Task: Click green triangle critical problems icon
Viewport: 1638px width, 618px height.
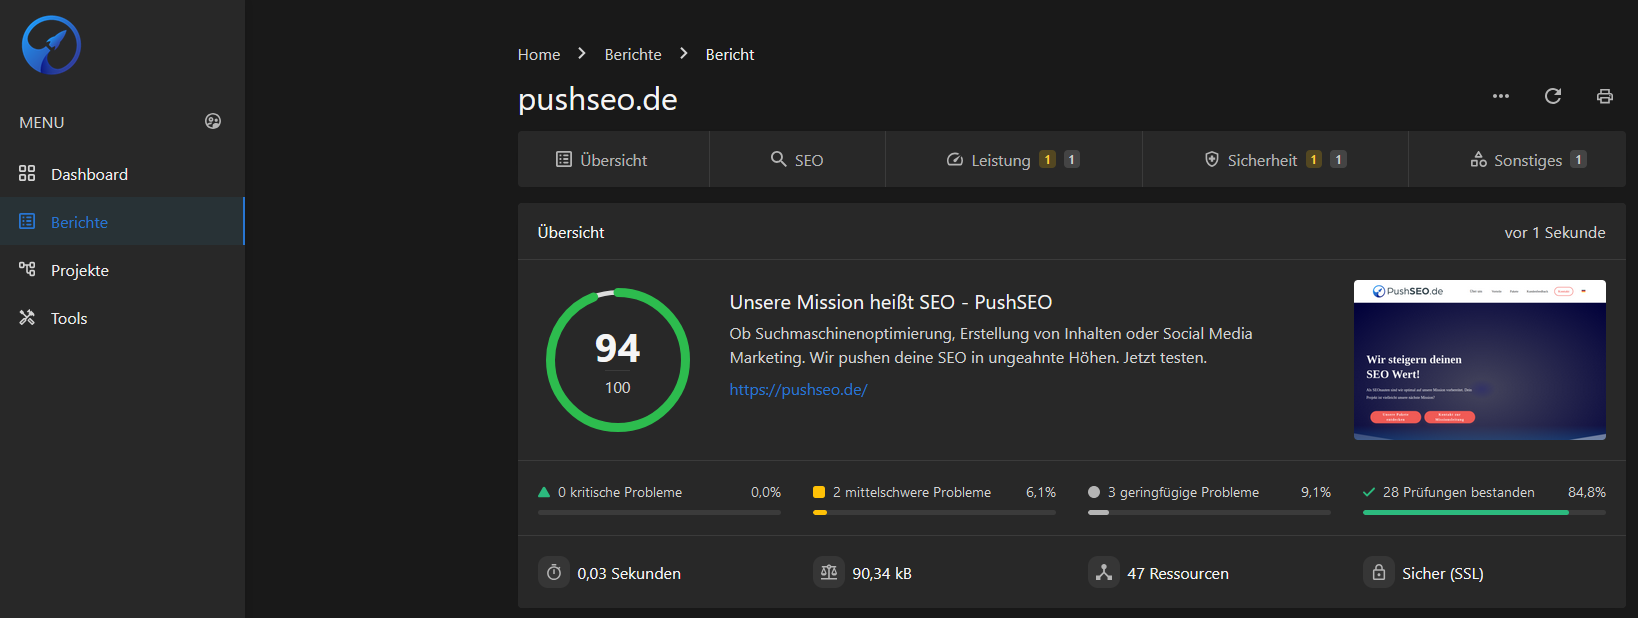Action: [544, 492]
